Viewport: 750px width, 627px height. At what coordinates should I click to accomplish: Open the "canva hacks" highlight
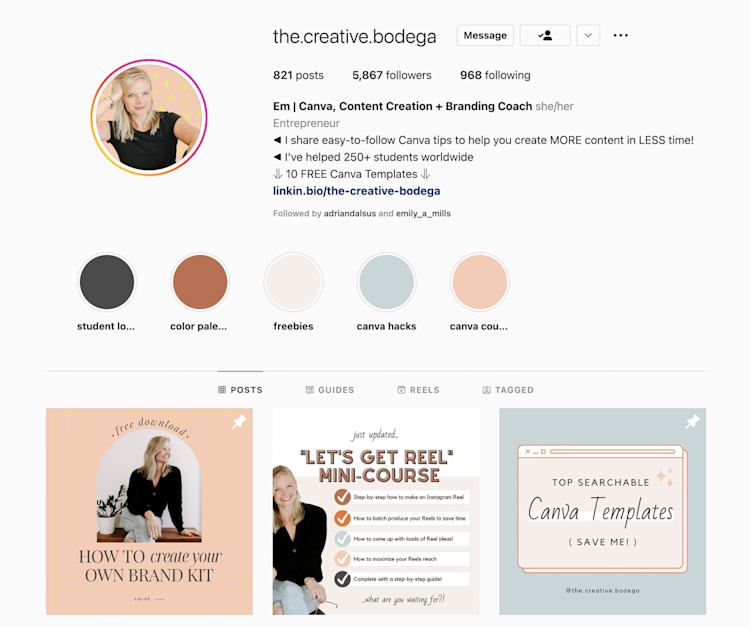386,282
